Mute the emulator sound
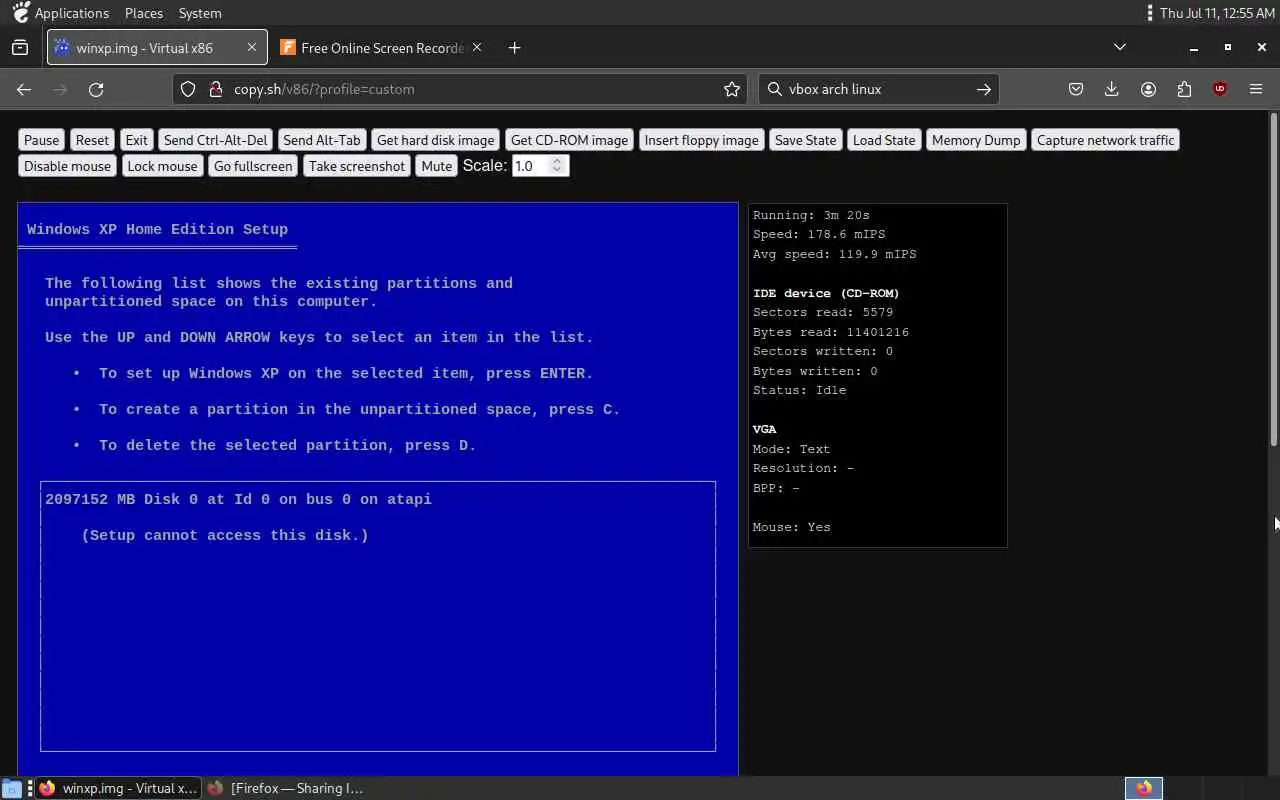Screen dimensions: 1280x800 437,166
